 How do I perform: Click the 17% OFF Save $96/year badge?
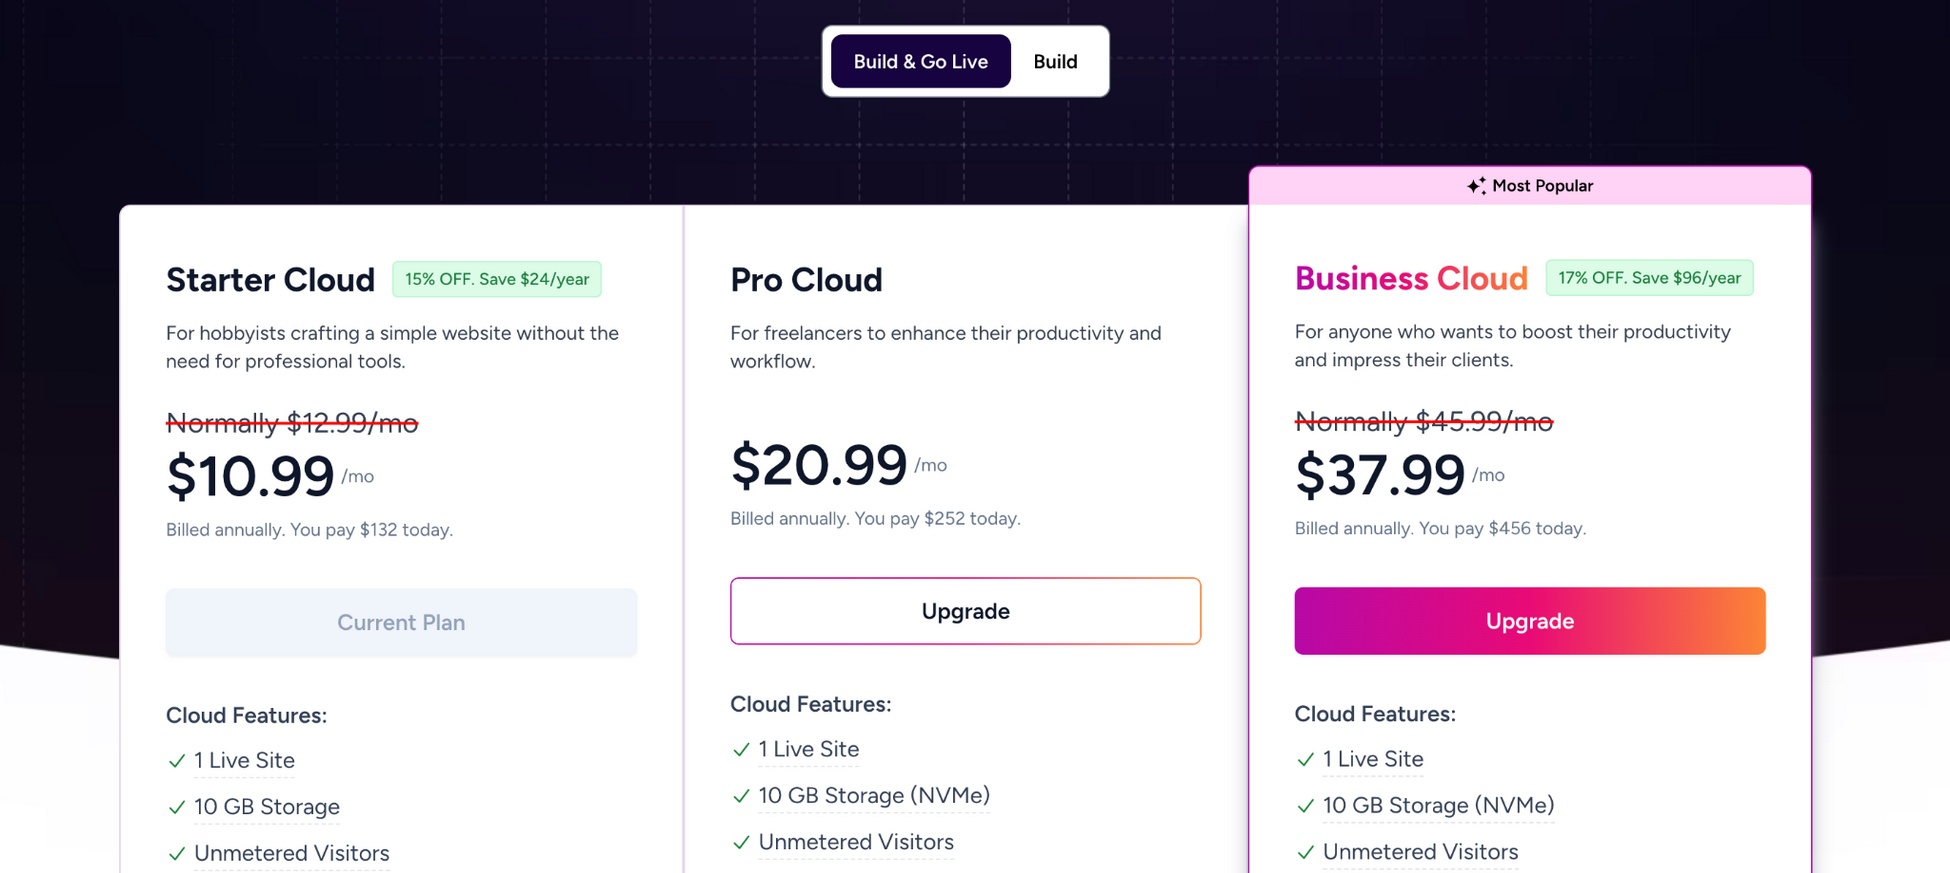click(1649, 277)
